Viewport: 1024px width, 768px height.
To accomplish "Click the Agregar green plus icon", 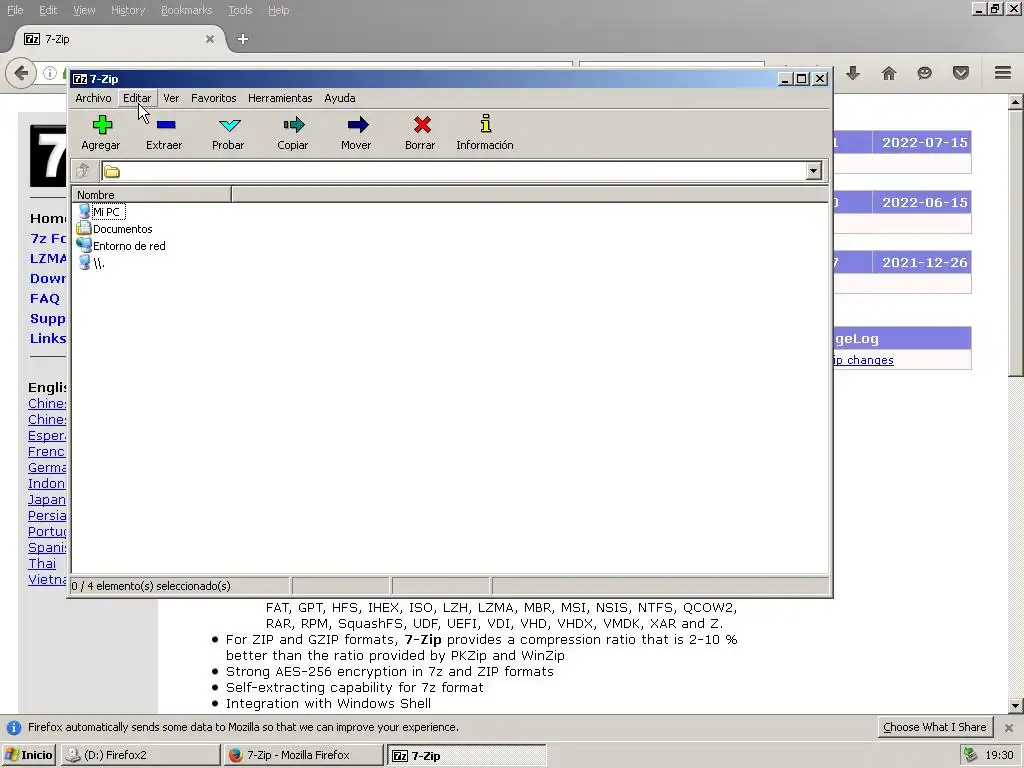I will (x=102, y=125).
